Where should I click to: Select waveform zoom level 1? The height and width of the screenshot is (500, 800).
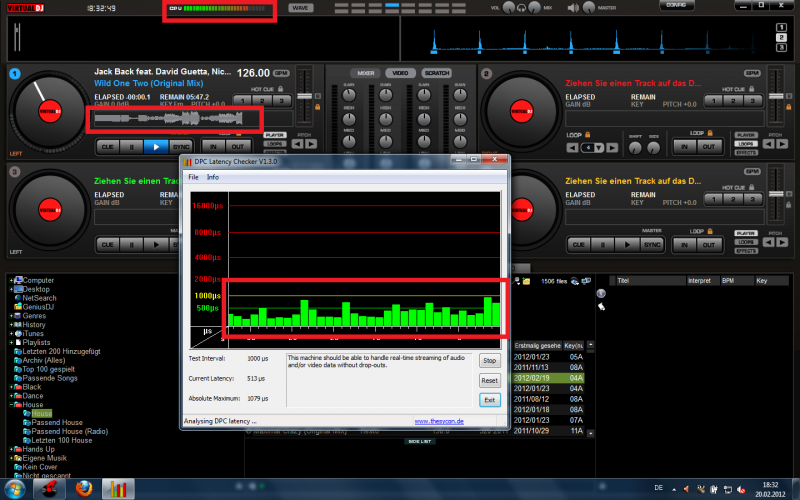[x=781, y=28]
